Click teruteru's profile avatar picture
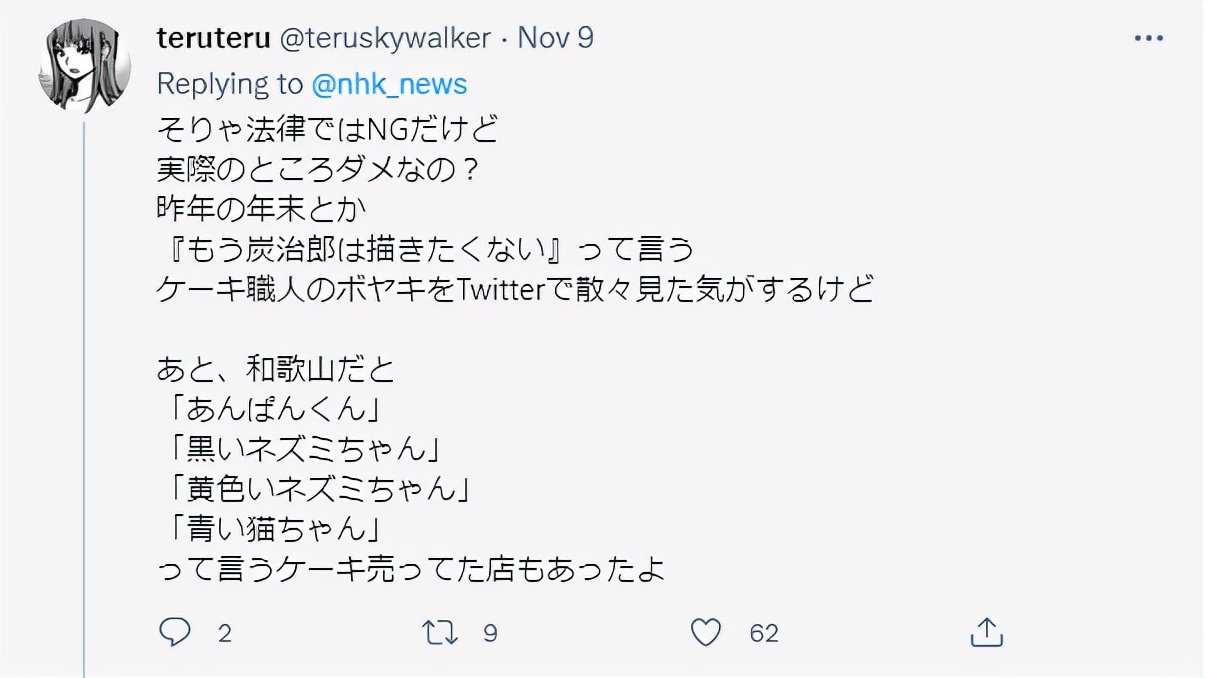Screen dimensions: 1206x678 (x=84, y=66)
